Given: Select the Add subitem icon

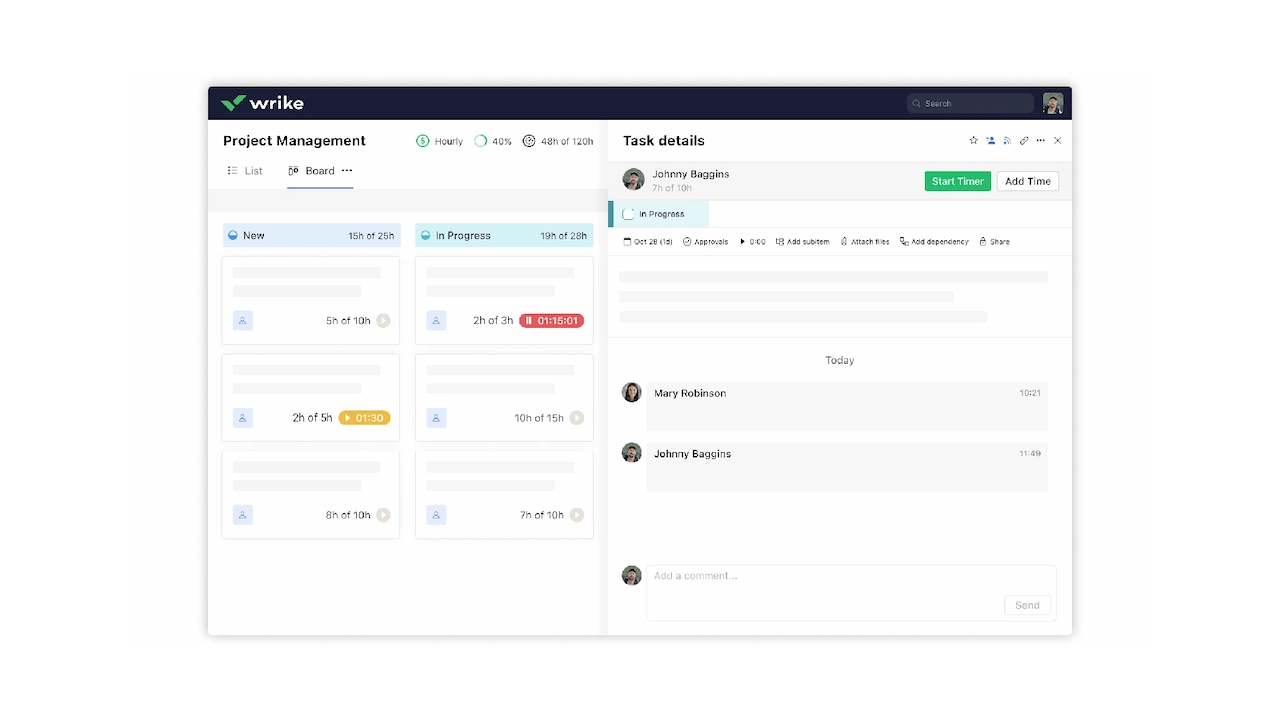Looking at the screenshot, I should click(782, 241).
